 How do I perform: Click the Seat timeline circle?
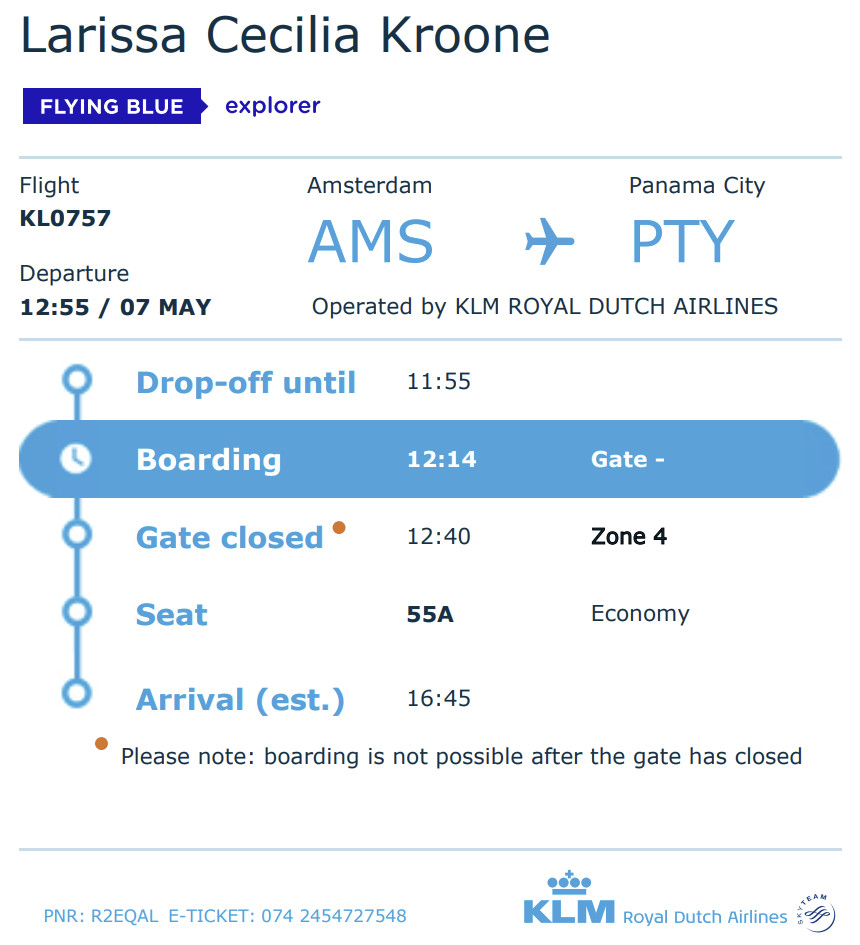[77, 612]
